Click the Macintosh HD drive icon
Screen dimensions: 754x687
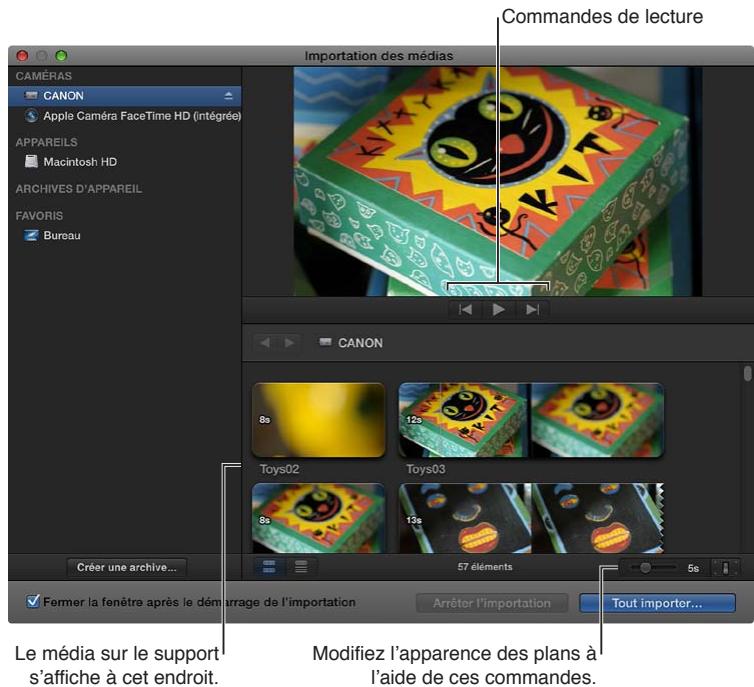(31, 162)
